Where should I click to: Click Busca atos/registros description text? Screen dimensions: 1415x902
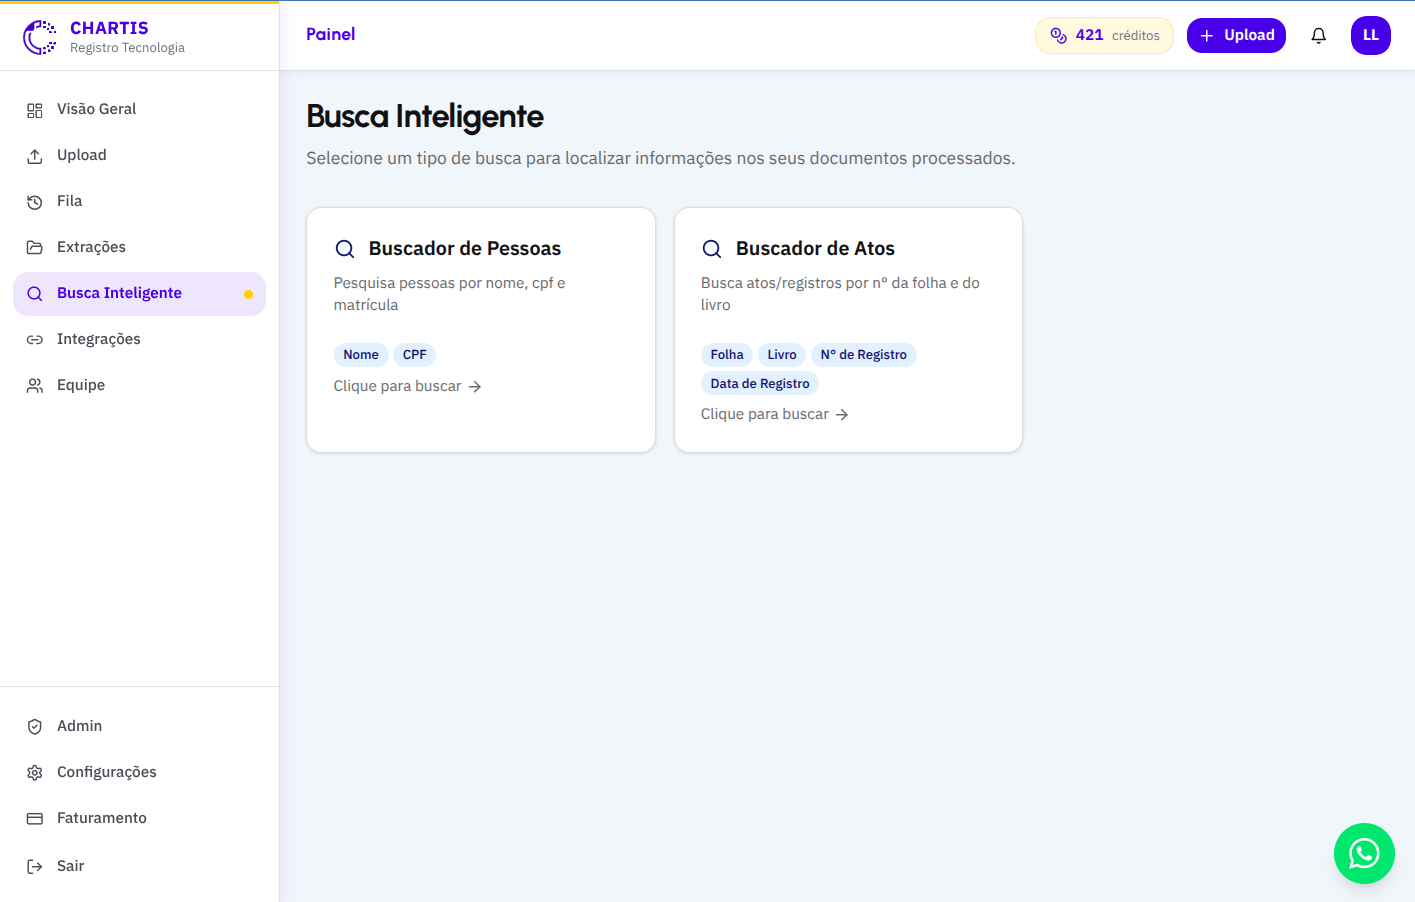pos(840,294)
